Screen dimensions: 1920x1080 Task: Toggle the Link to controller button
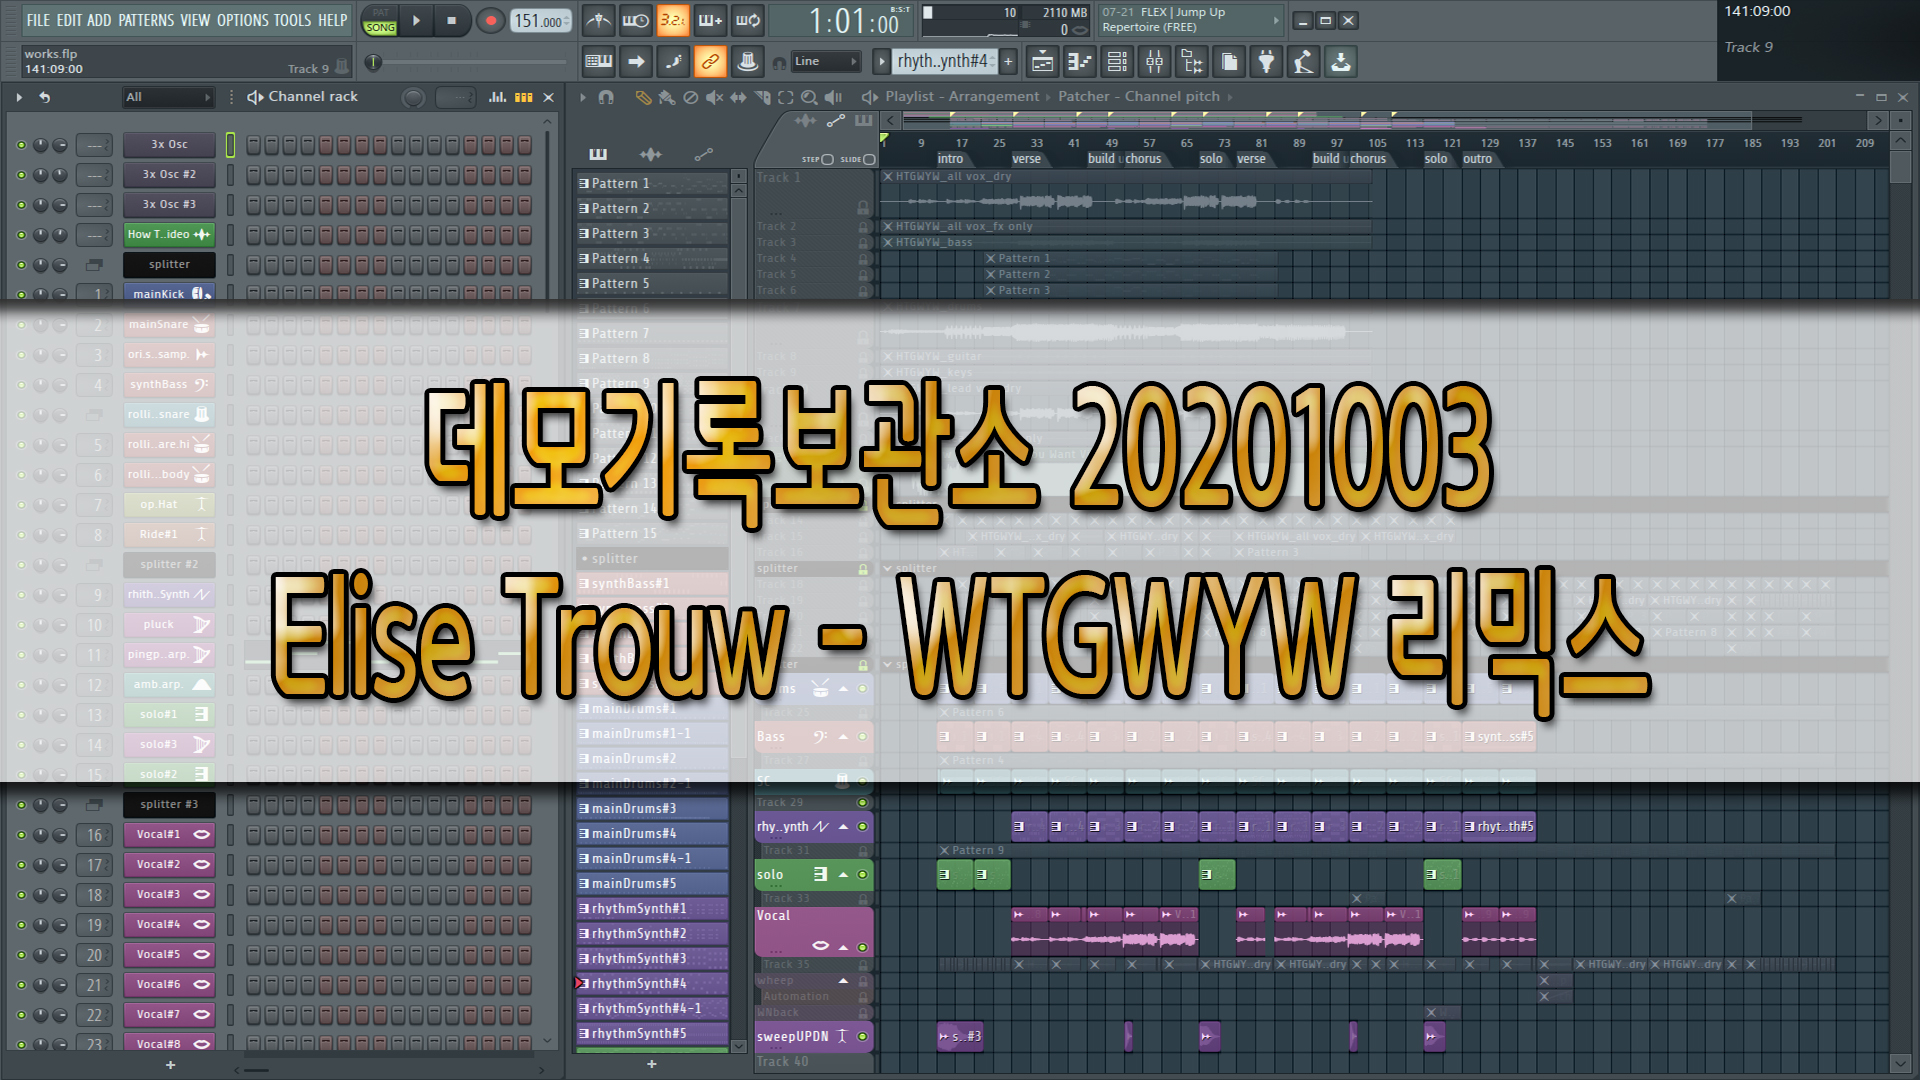tap(709, 62)
